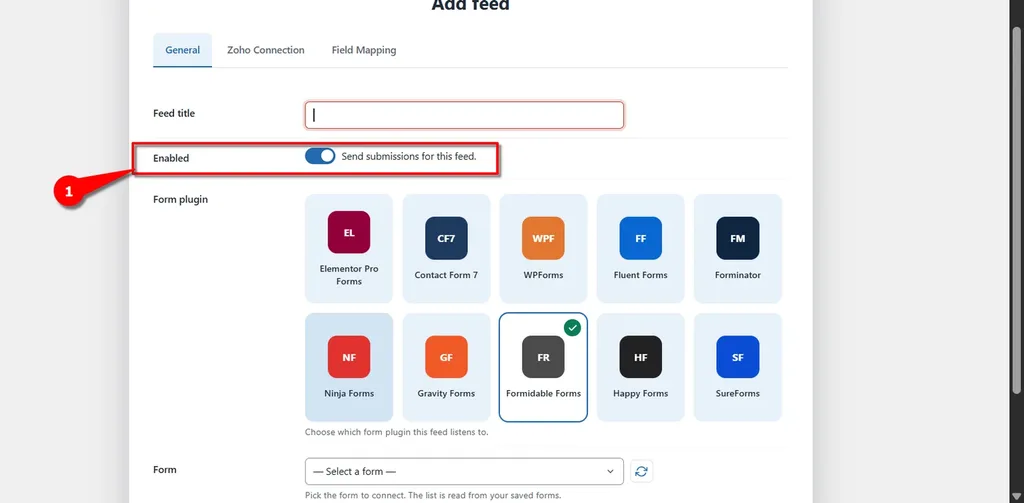The width and height of the screenshot is (1024, 503).
Task: Select the SureForms SF icon
Action: [x=737, y=357]
